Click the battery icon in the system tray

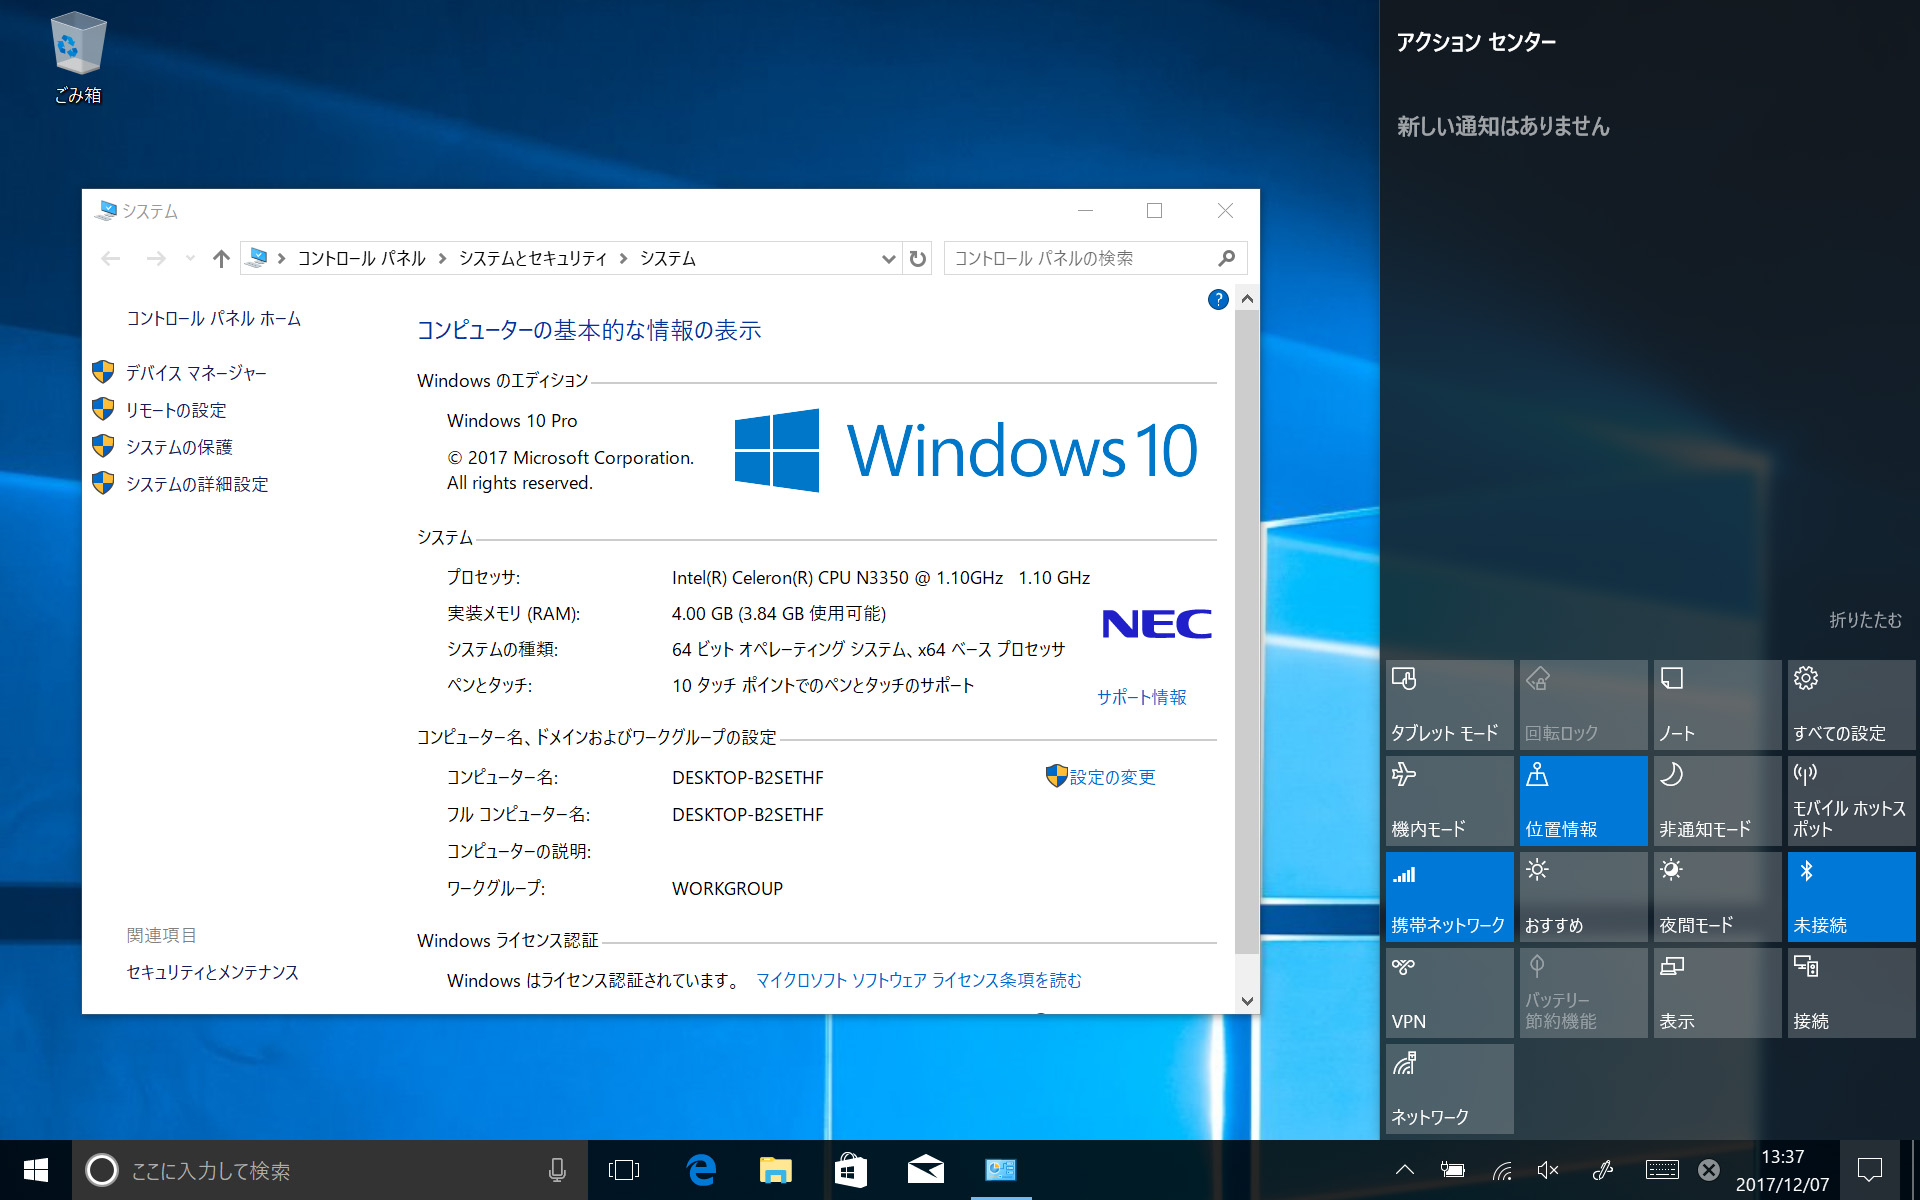pos(1452,1170)
